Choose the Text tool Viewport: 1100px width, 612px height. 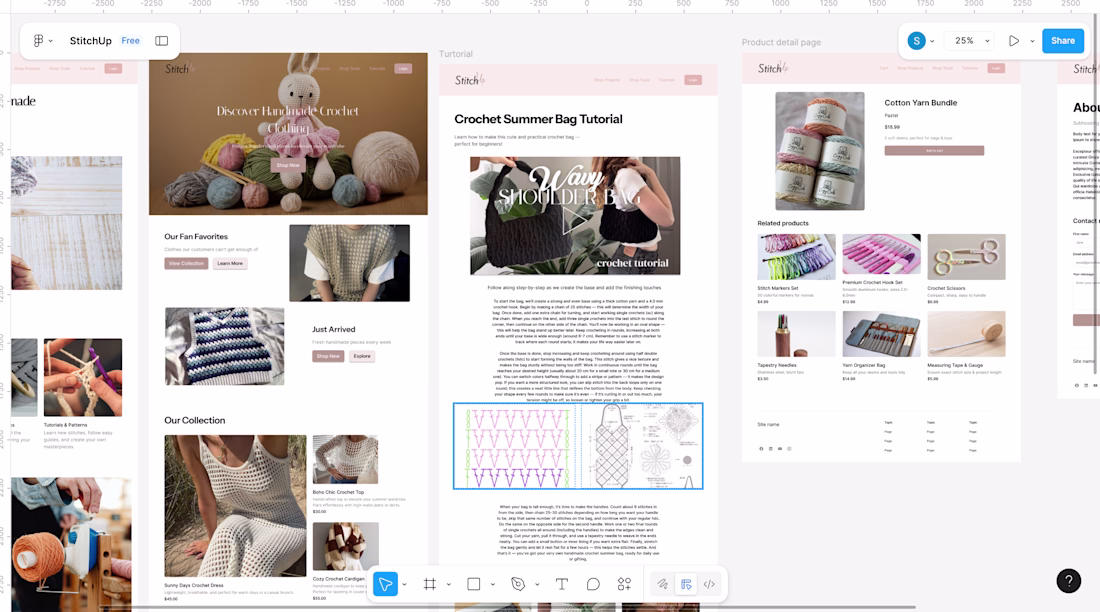(x=562, y=584)
